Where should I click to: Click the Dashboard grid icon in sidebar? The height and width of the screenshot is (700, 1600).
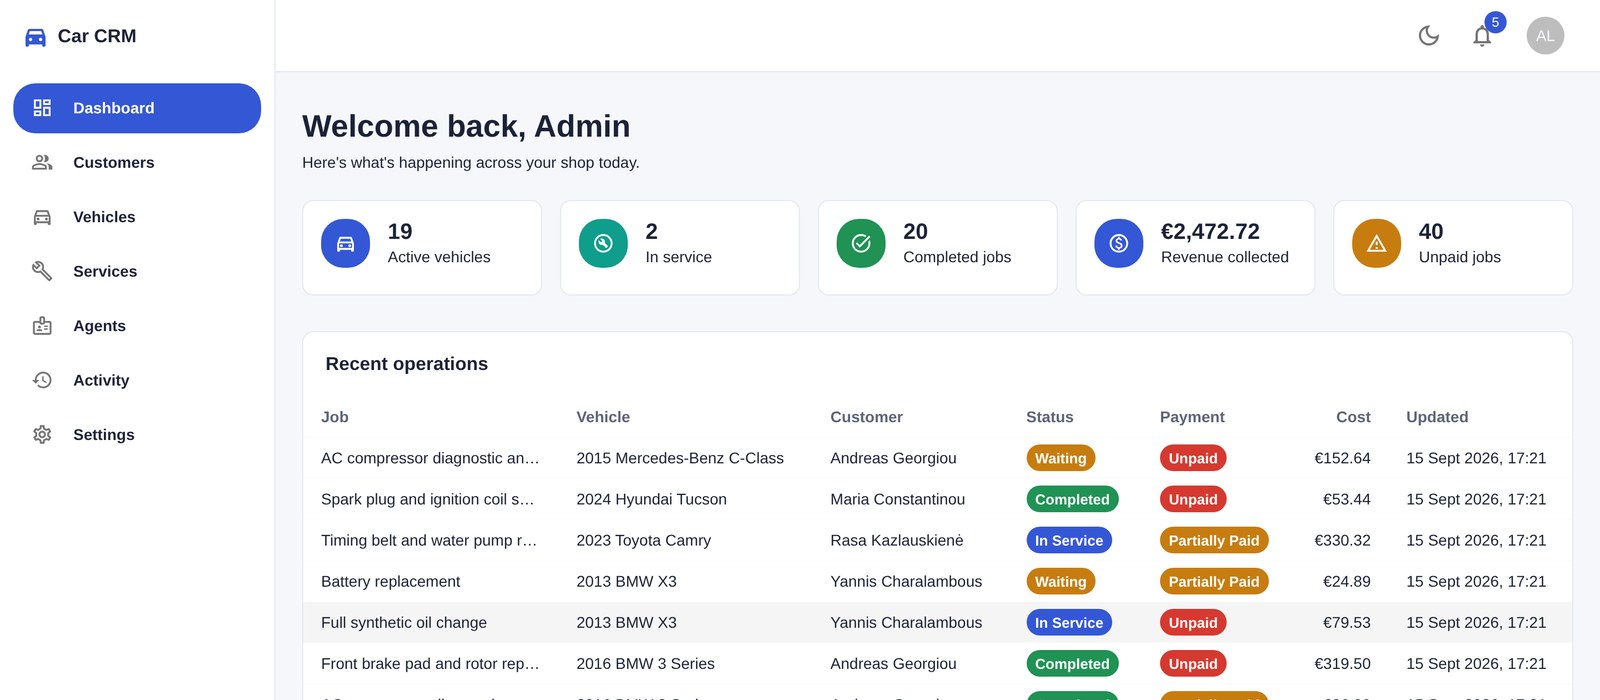[x=42, y=108]
